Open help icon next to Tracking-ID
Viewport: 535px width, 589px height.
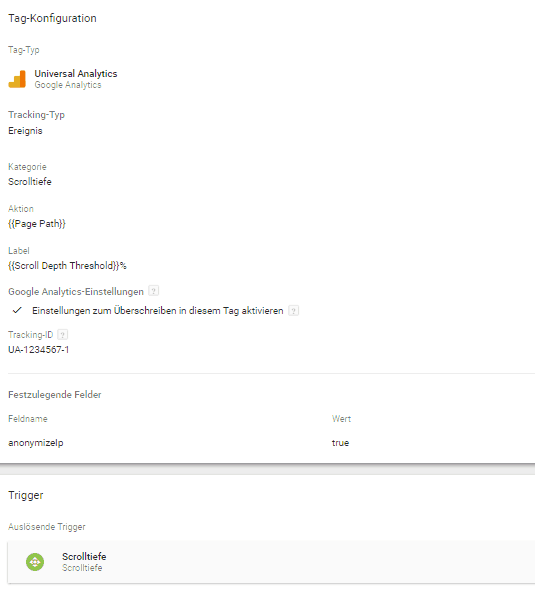click(63, 334)
